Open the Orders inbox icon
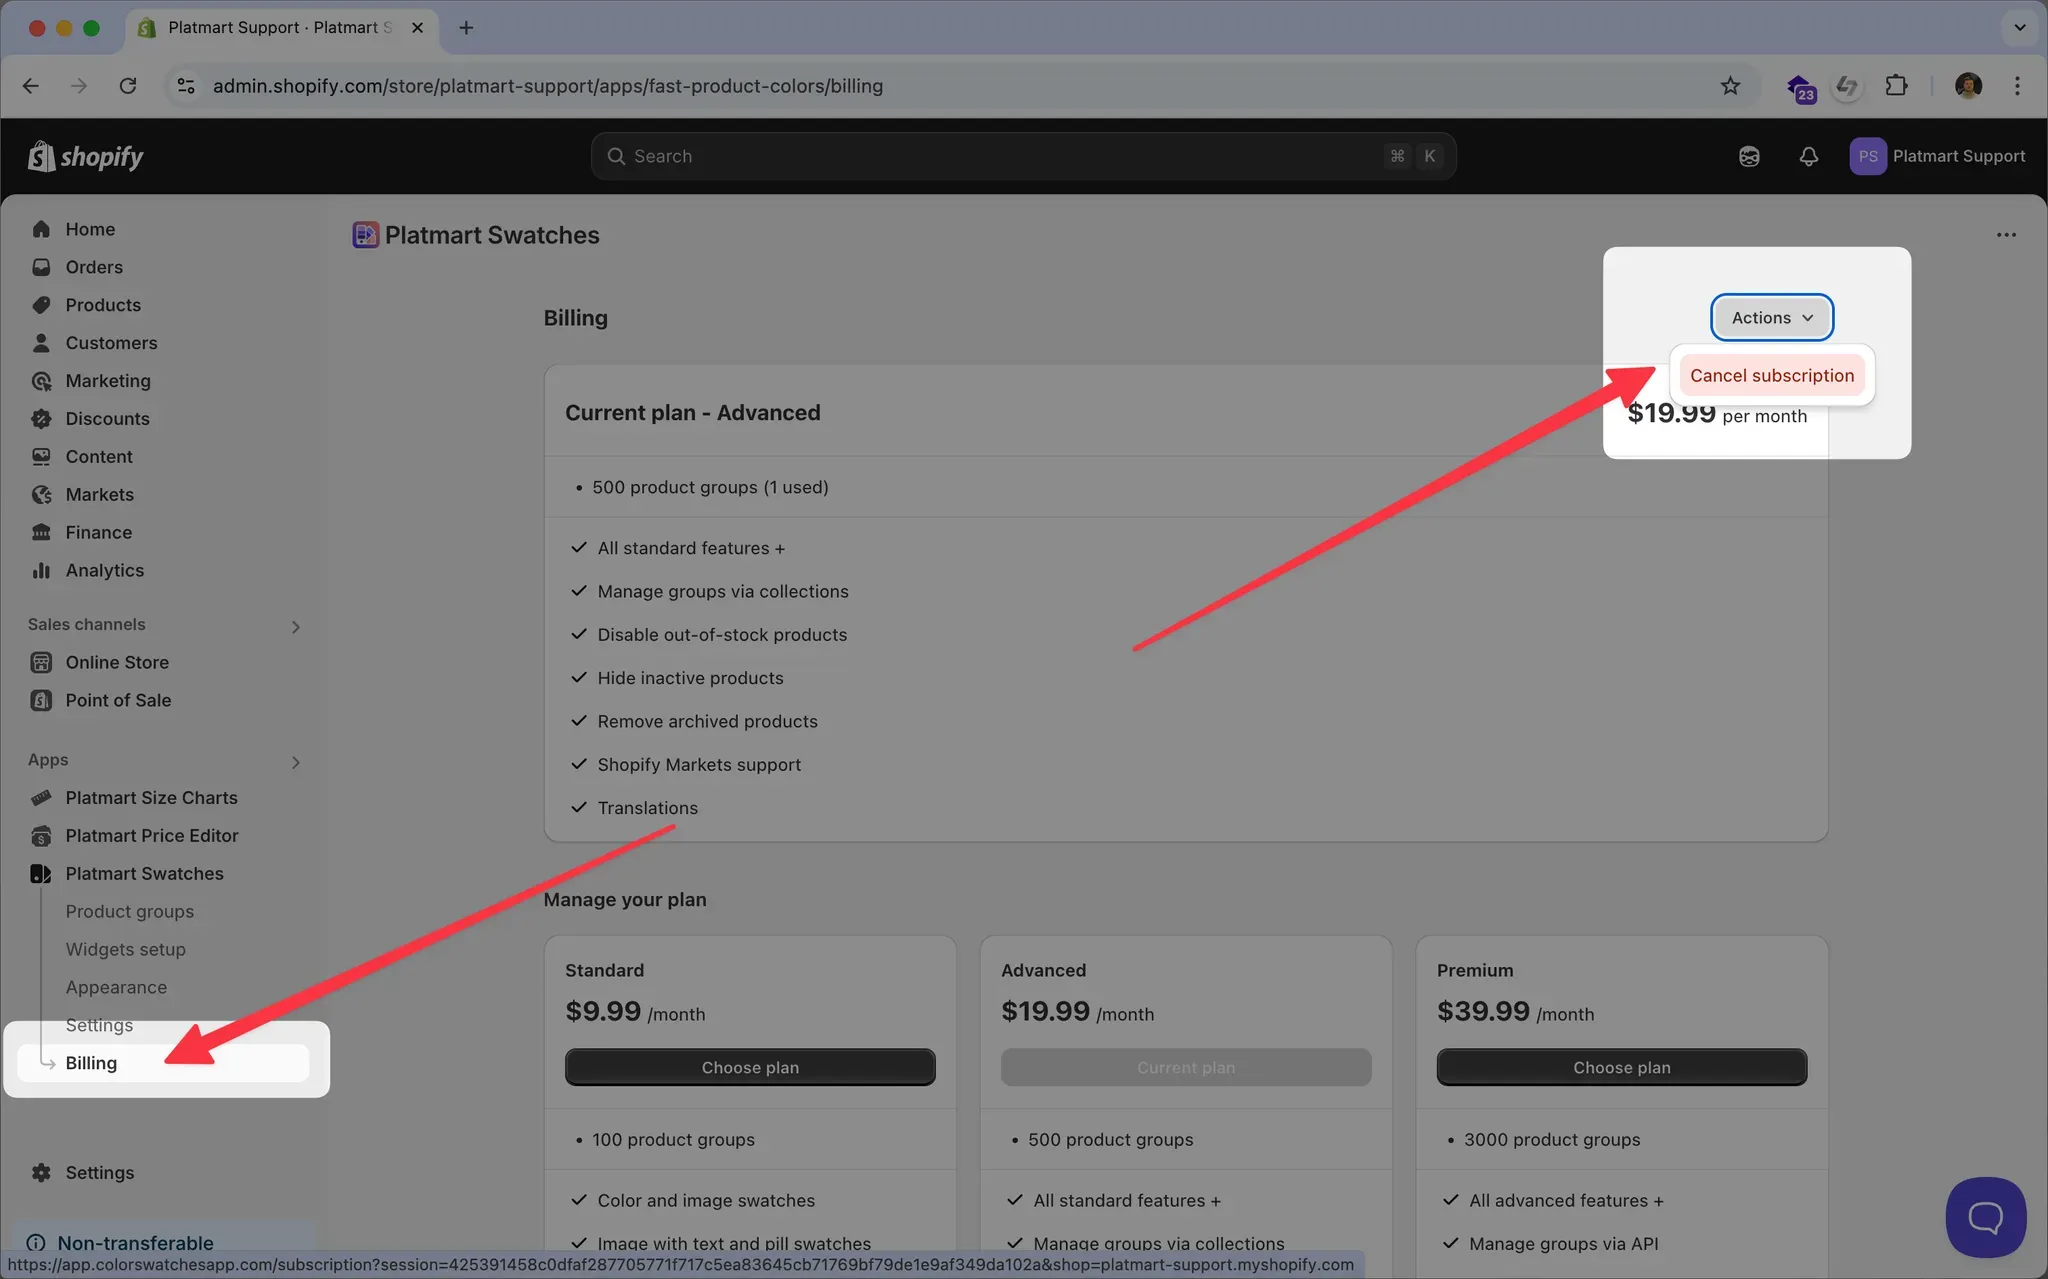This screenshot has width=2048, height=1279. [41, 267]
